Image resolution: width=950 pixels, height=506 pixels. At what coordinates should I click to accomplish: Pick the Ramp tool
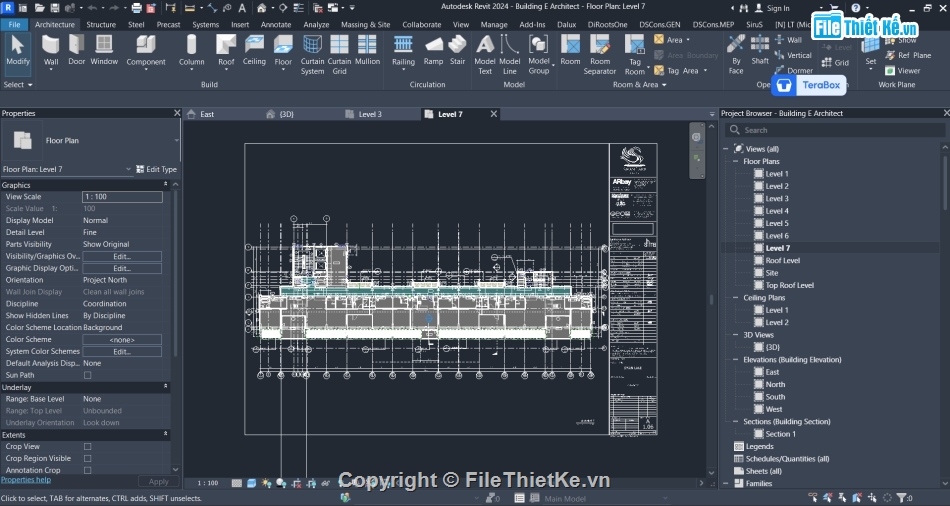(433, 51)
